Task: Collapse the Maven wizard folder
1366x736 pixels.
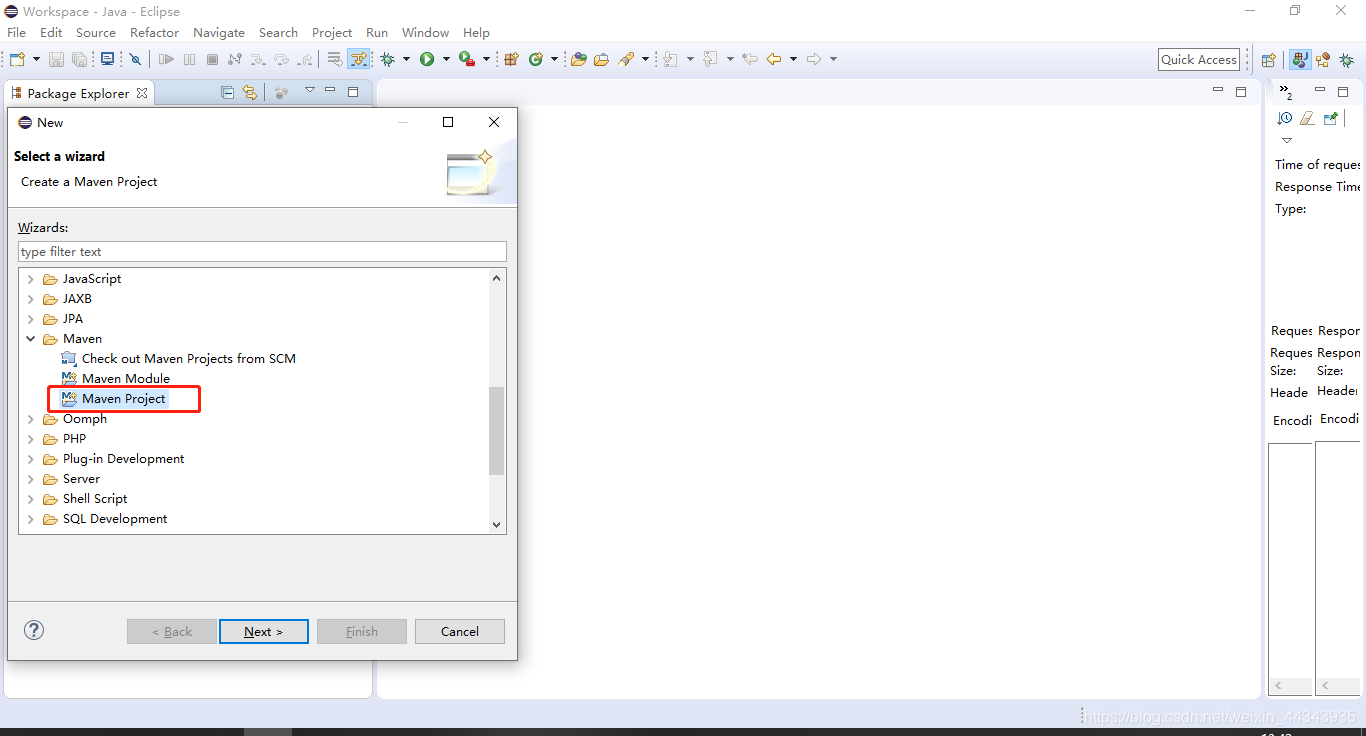Action: pos(31,339)
